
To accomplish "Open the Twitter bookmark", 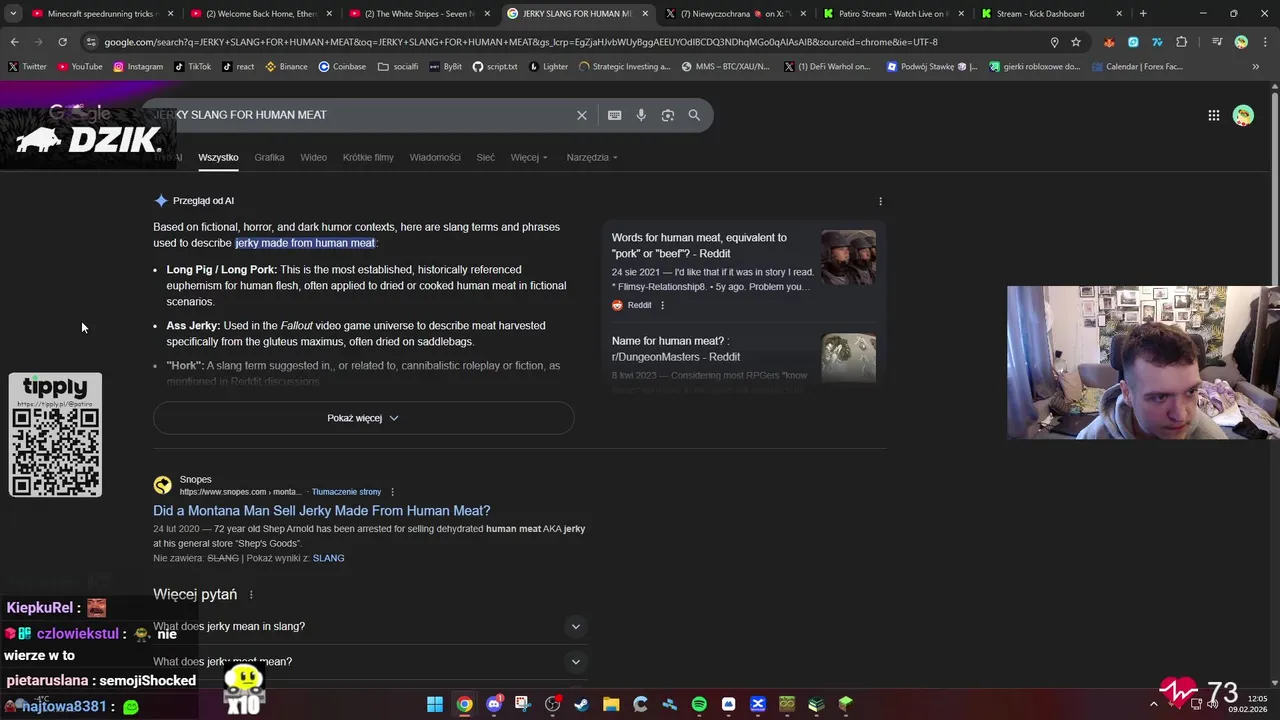I will 27,67.
